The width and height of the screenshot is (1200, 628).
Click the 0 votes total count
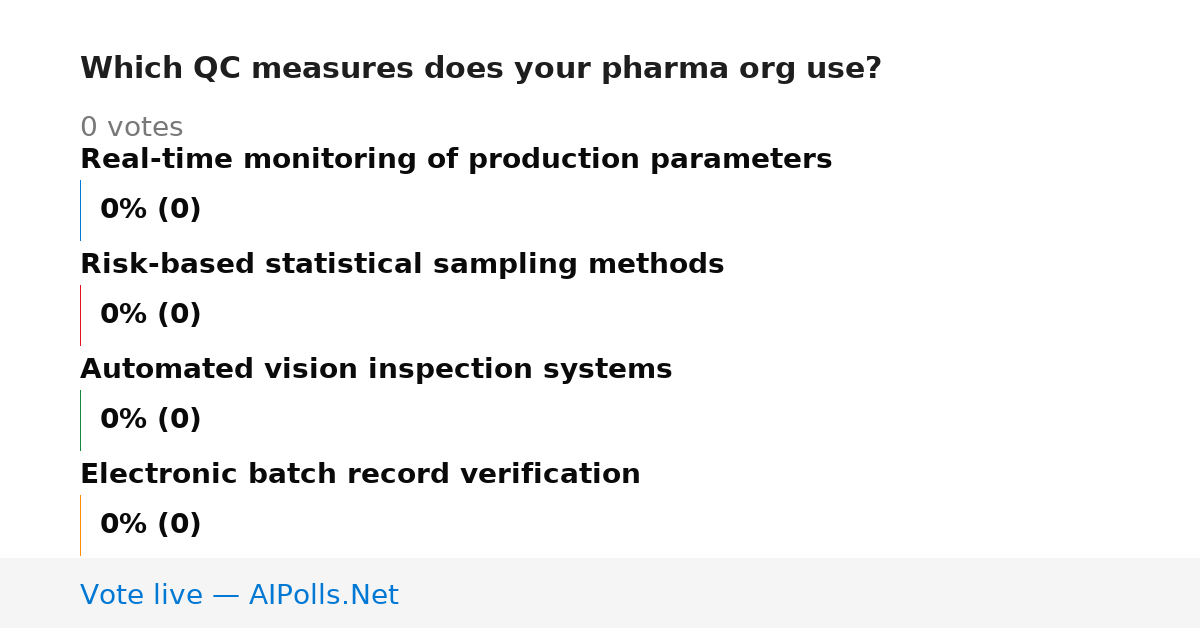[131, 128]
